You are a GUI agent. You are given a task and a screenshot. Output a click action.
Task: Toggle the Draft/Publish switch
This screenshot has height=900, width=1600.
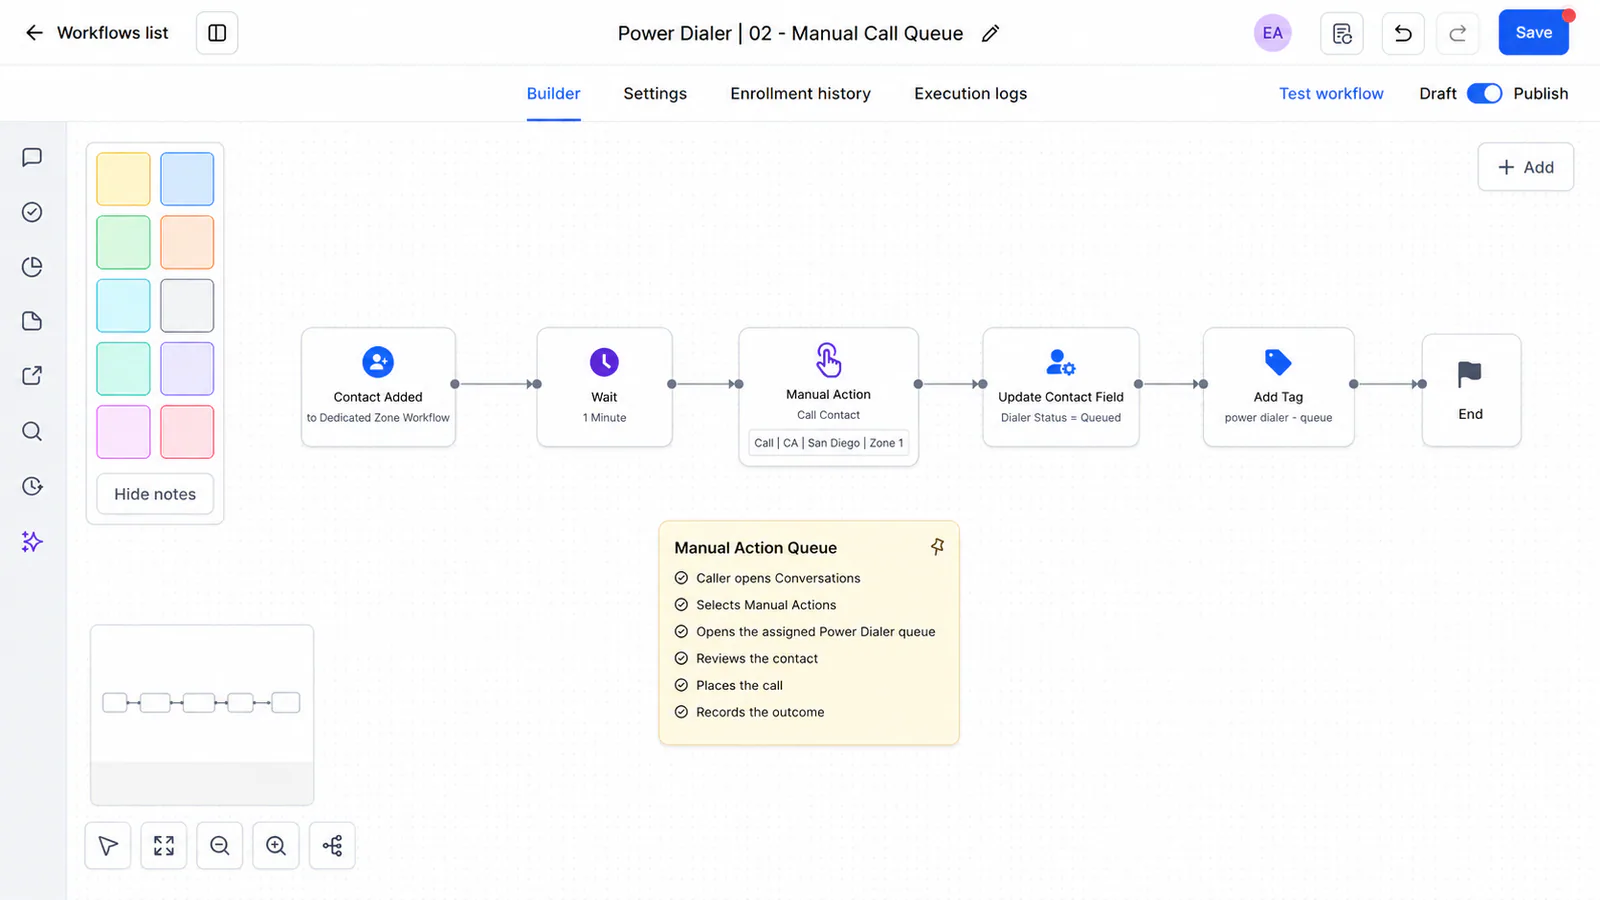point(1484,93)
